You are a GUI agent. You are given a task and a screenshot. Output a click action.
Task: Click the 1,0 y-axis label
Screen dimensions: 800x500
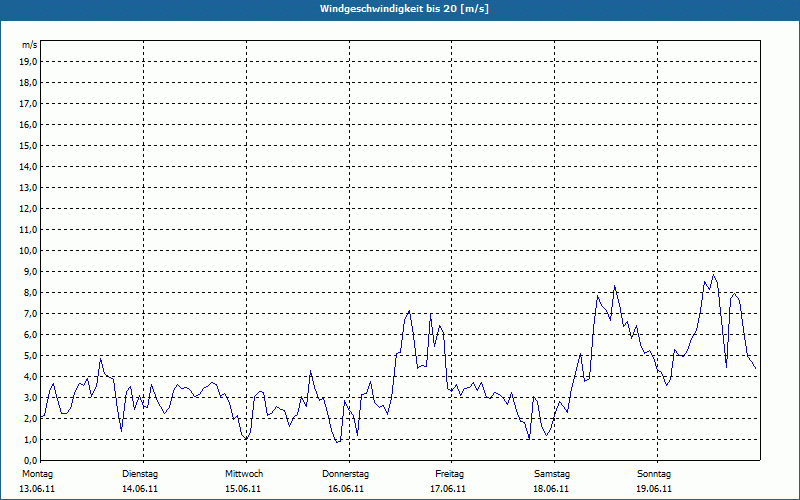click(x=30, y=439)
